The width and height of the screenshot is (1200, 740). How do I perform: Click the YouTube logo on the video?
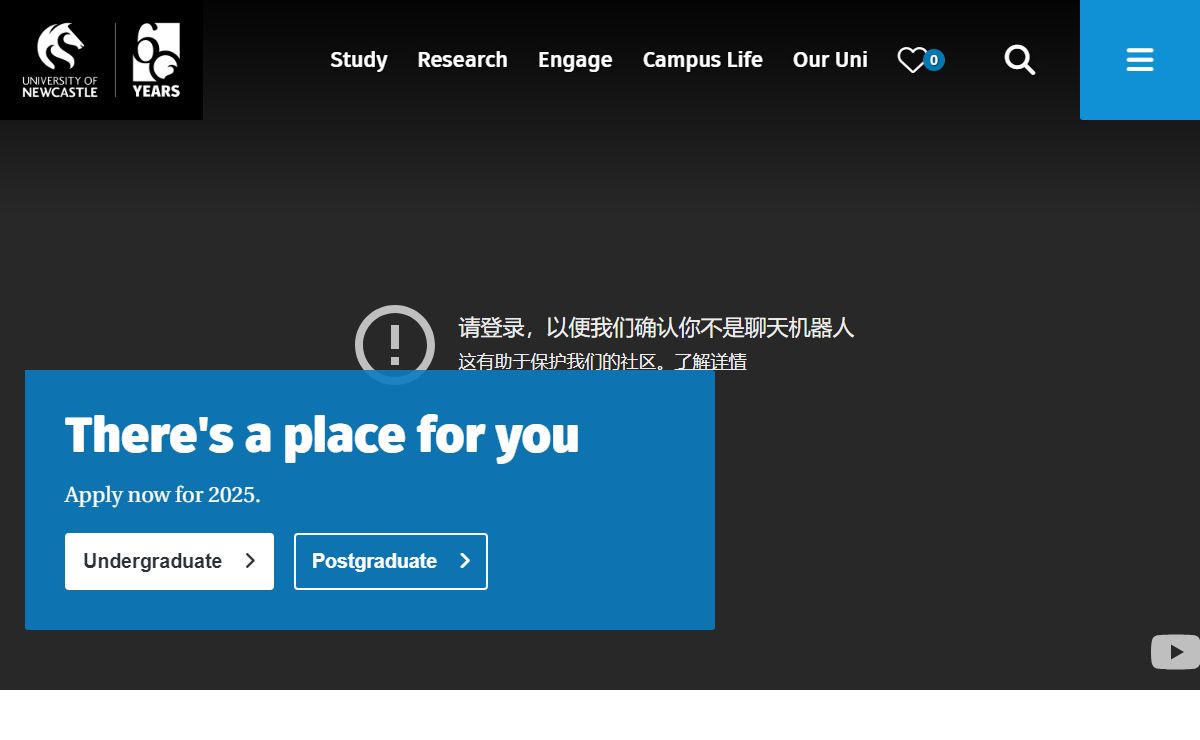click(1175, 652)
